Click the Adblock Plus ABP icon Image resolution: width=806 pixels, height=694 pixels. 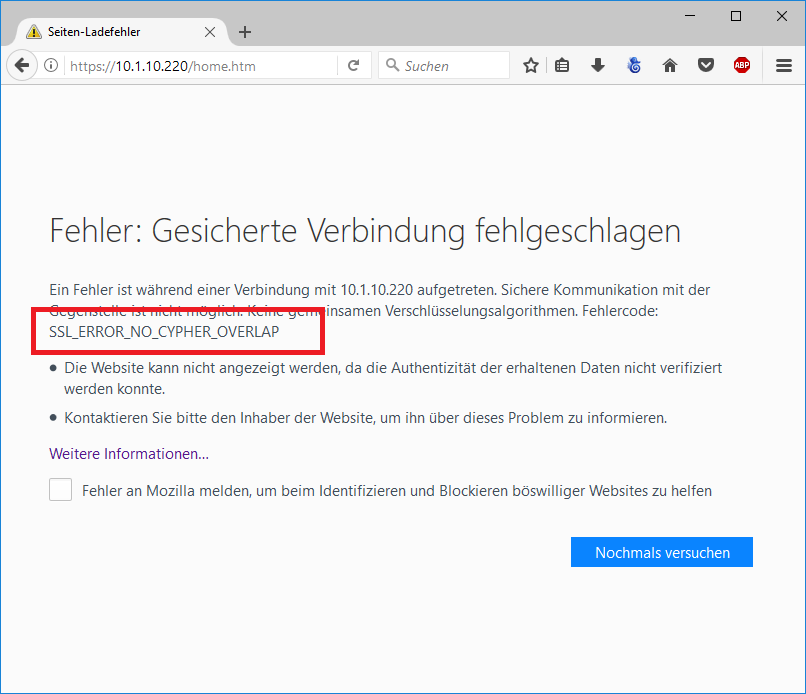[741, 66]
